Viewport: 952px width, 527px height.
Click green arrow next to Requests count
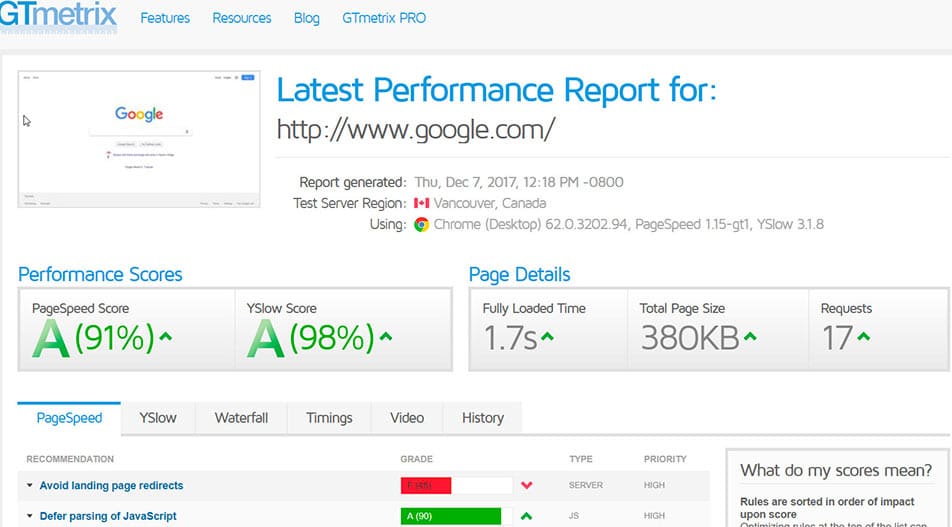(x=863, y=337)
